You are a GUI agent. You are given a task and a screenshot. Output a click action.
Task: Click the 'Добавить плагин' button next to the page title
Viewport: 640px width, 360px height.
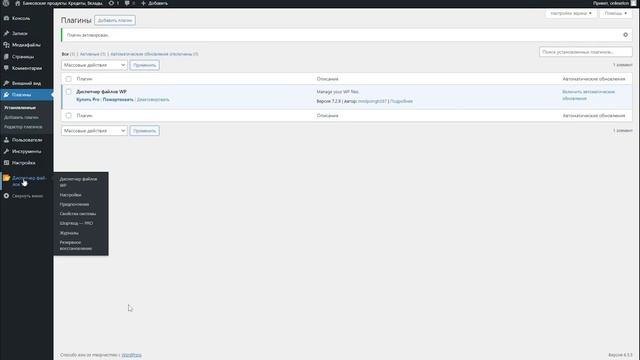pos(115,20)
